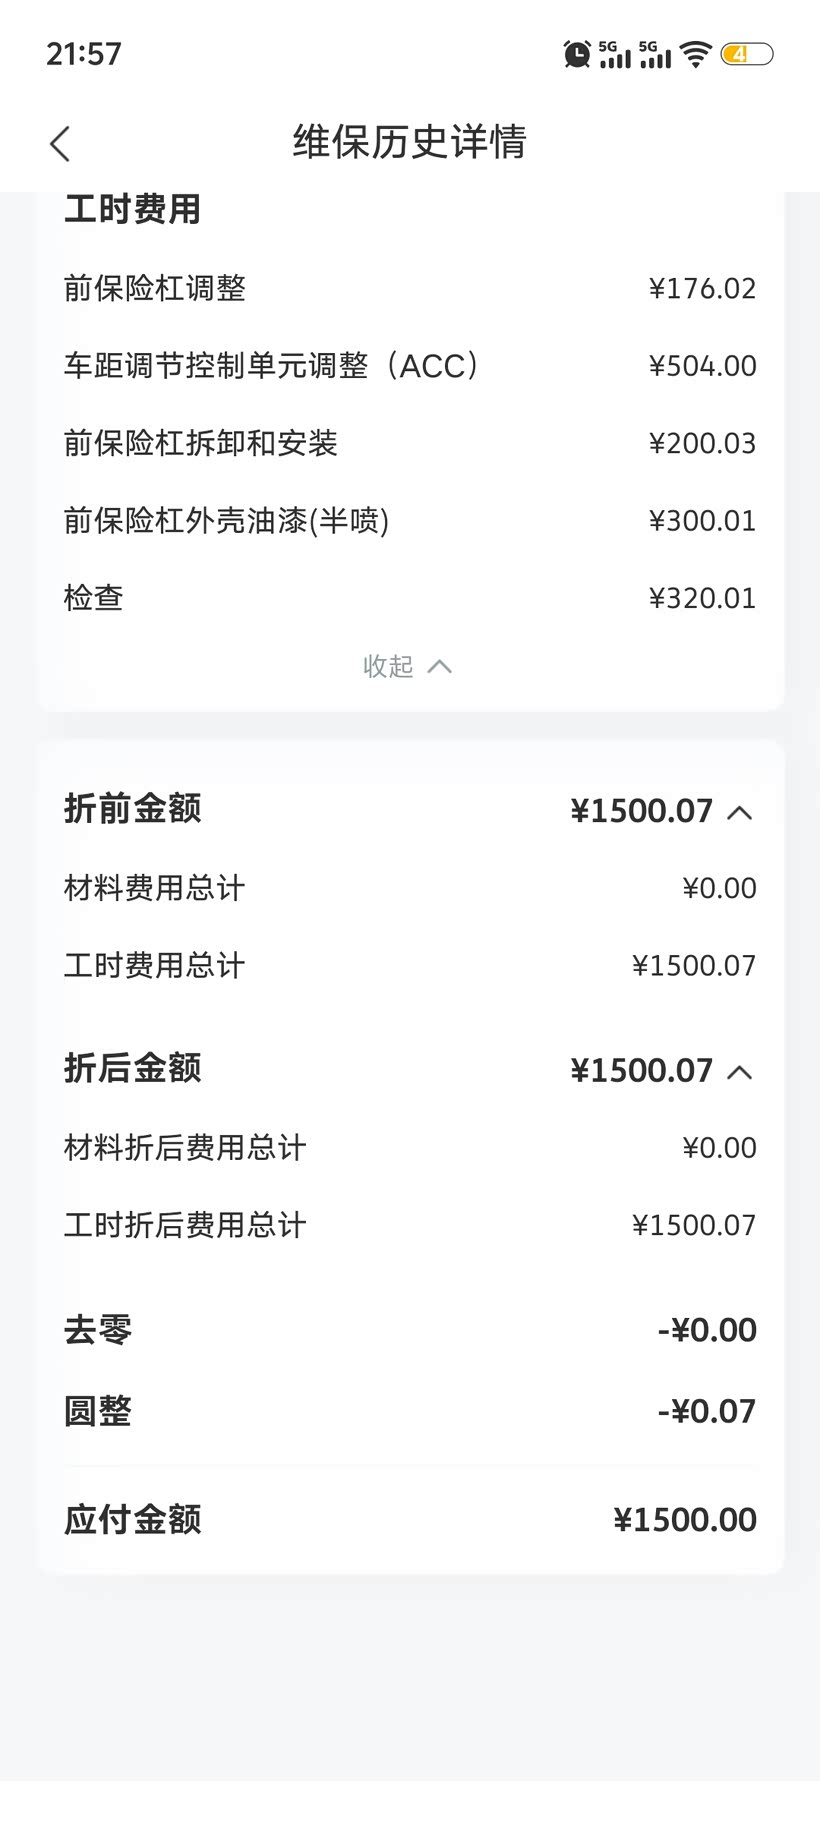Tap the second 5G signal bars icon
Image resolution: width=820 pixels, height=1822 pixels.
(655, 54)
